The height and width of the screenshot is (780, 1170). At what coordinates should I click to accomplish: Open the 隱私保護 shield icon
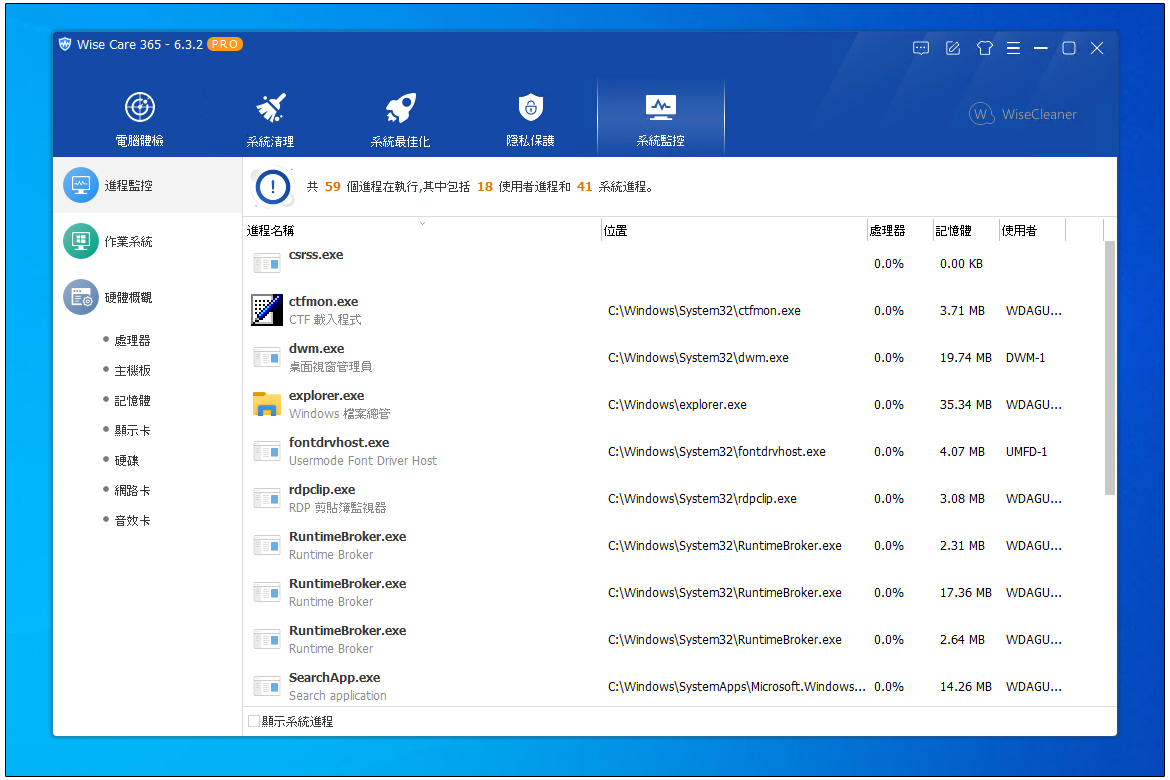(531, 107)
